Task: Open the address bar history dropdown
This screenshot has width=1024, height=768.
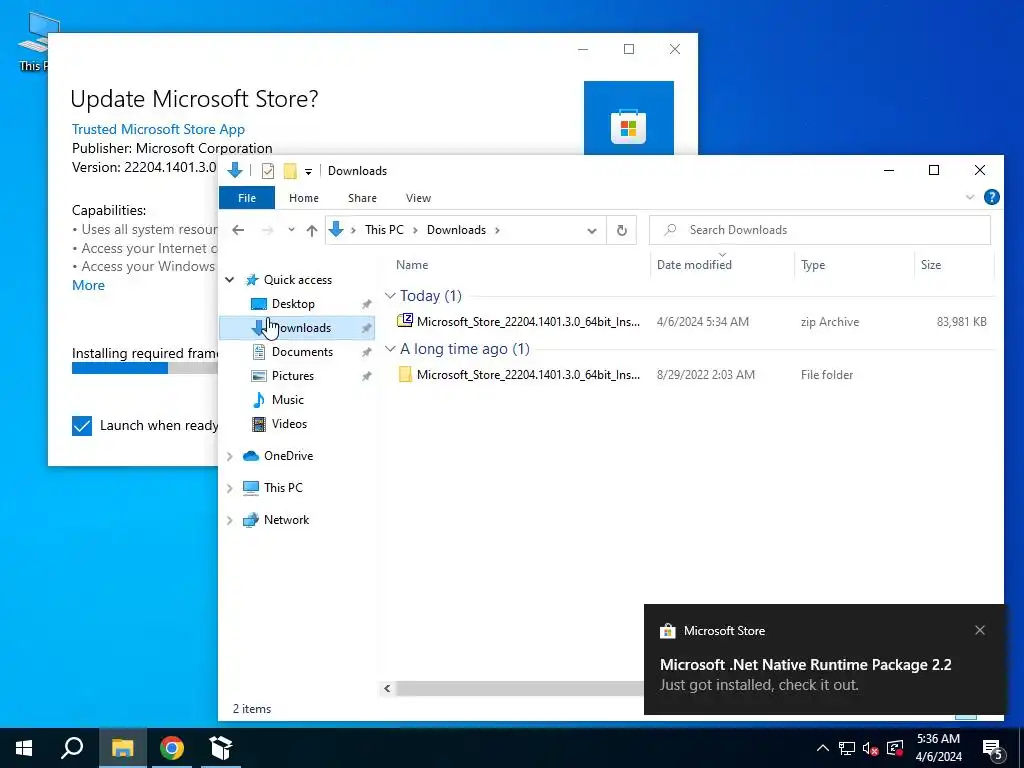Action: point(592,231)
